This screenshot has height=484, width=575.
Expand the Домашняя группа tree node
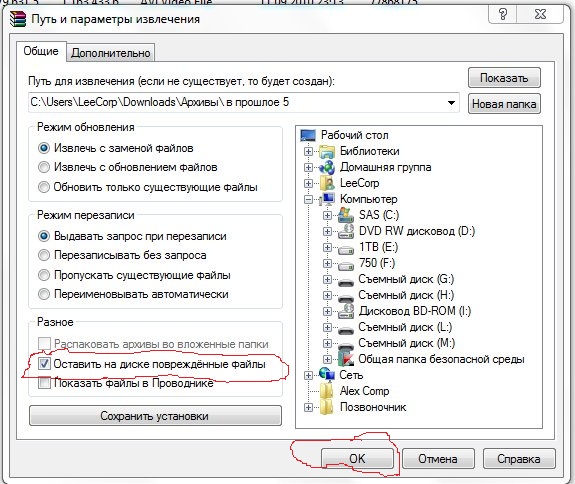[308, 168]
